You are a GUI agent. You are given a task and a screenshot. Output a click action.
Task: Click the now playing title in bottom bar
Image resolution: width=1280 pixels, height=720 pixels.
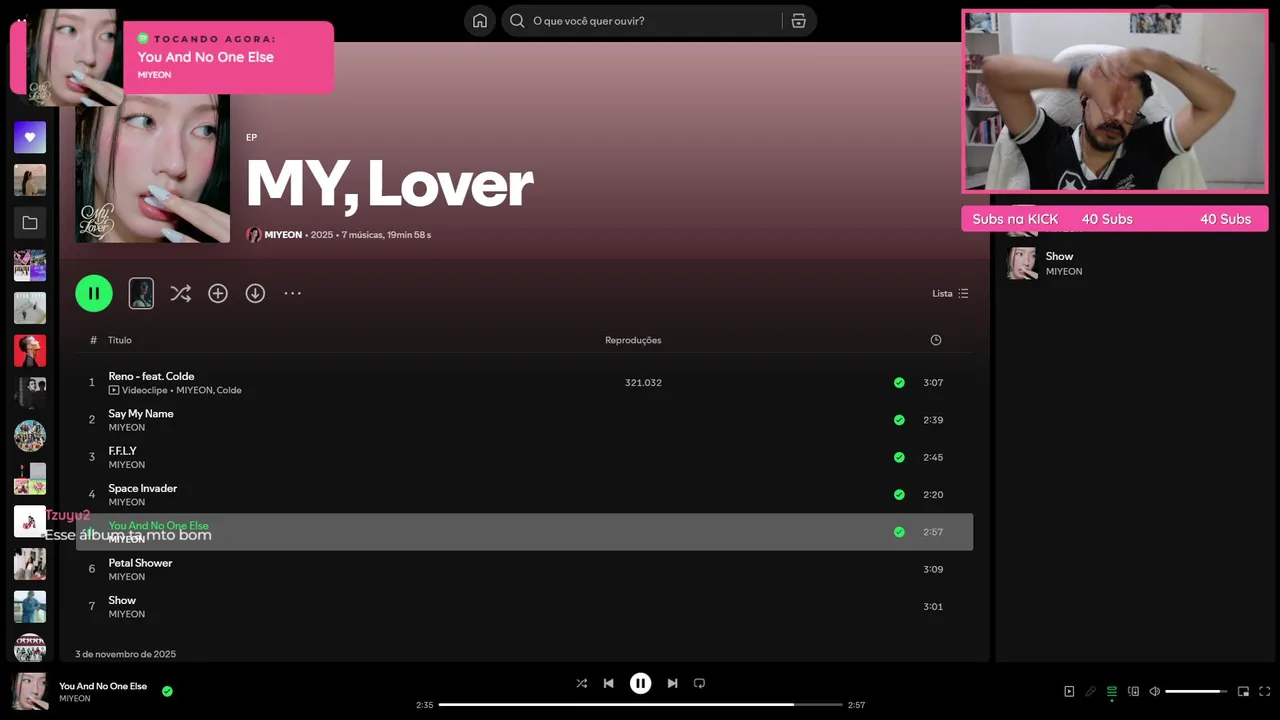(103, 686)
